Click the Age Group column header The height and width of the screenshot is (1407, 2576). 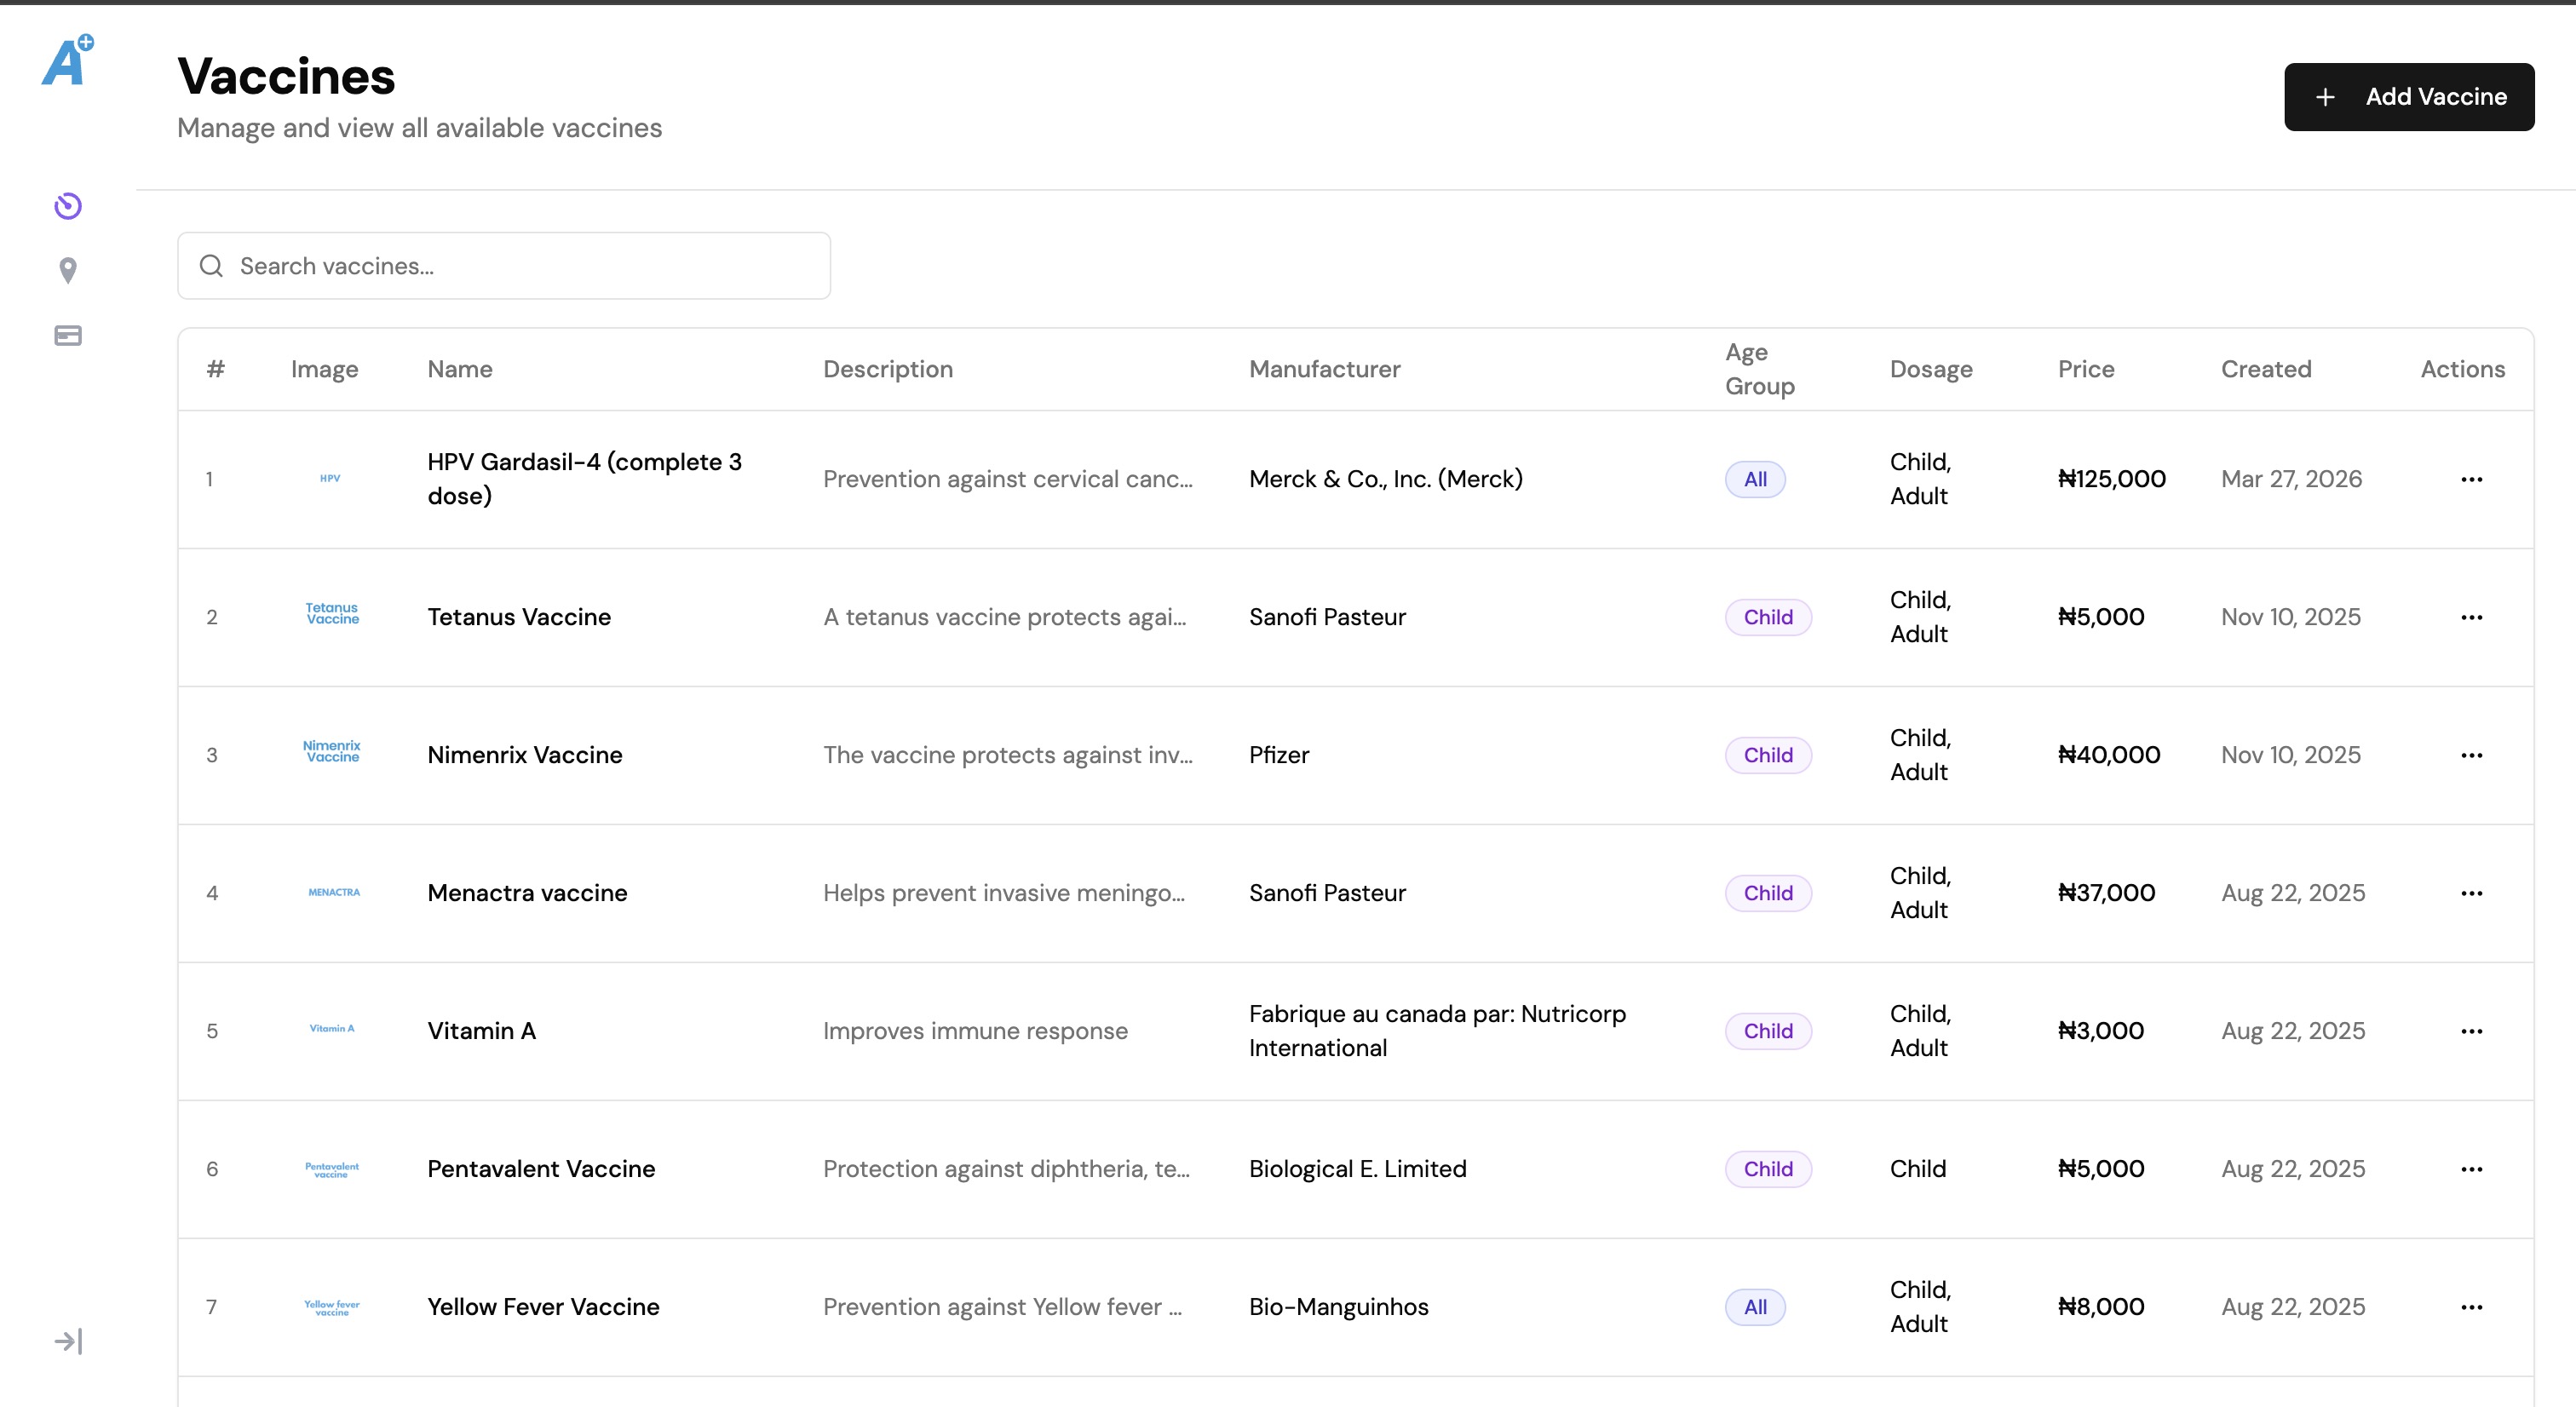click(1760, 369)
